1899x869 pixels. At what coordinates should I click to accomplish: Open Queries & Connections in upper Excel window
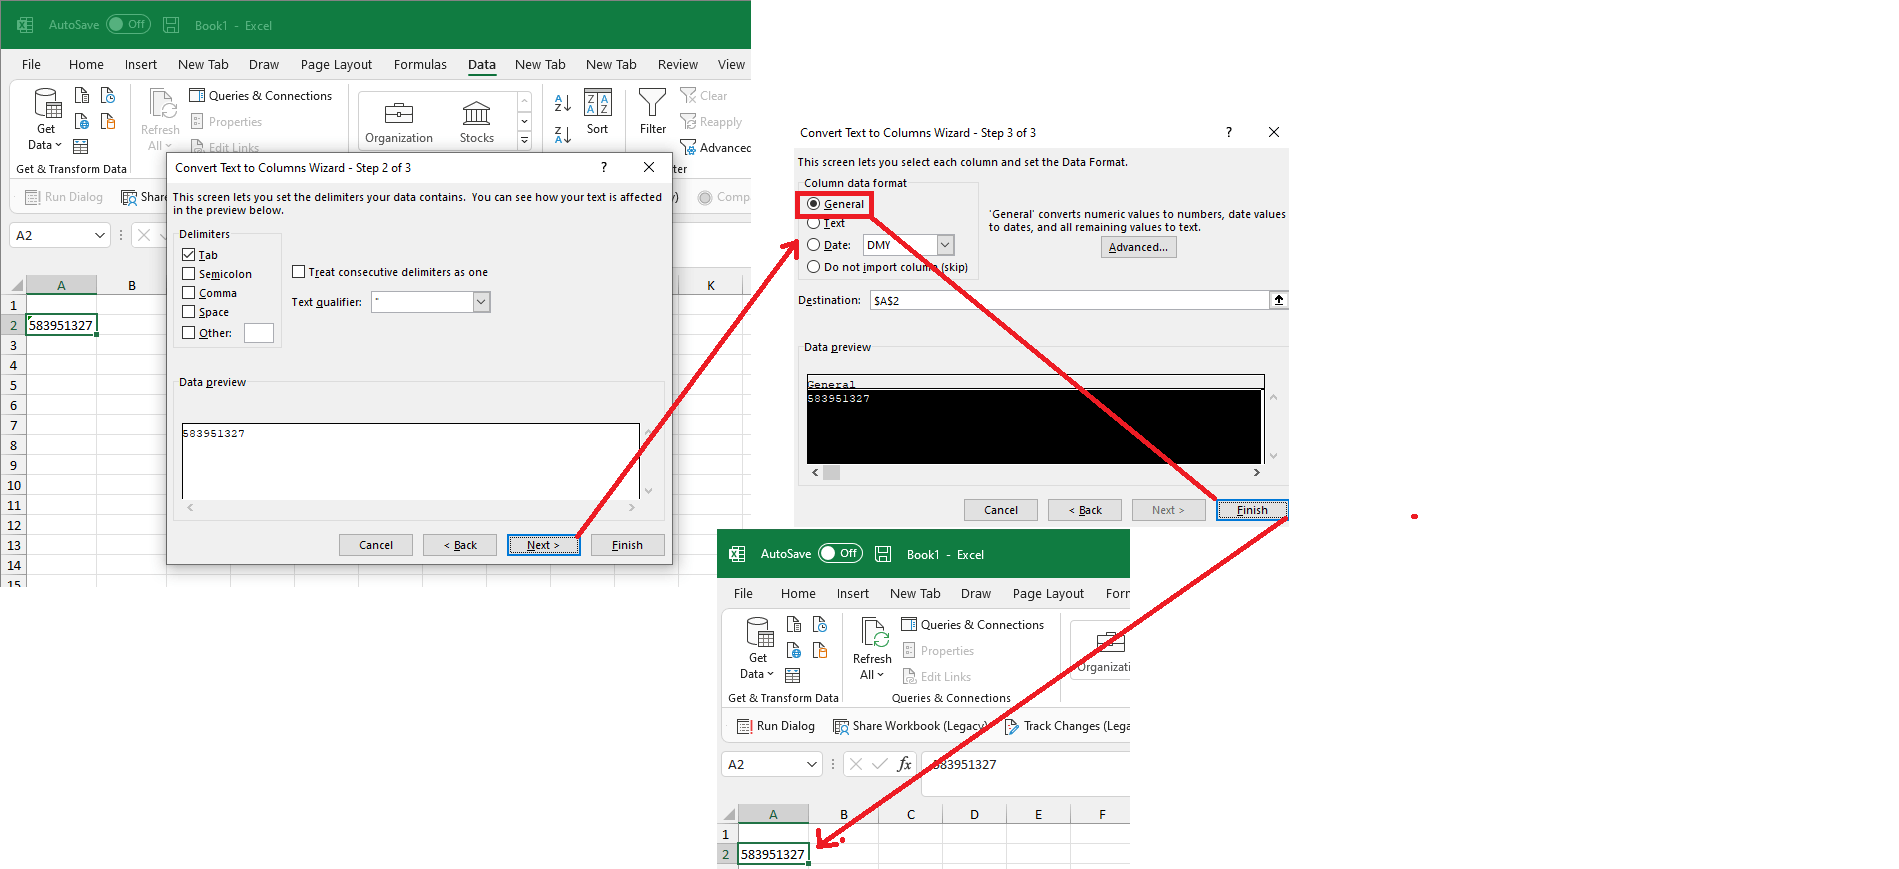261,96
